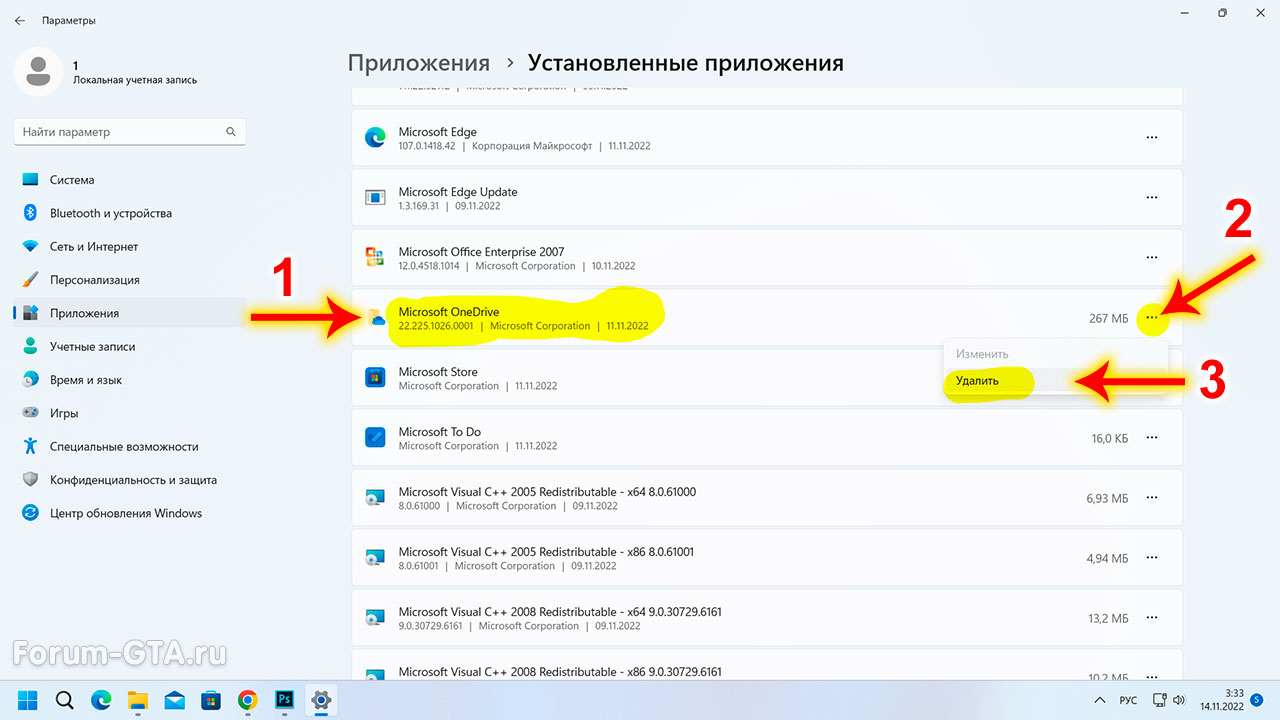Click the Visual C++ 2008 Redistributable x64 icon

[375, 618]
